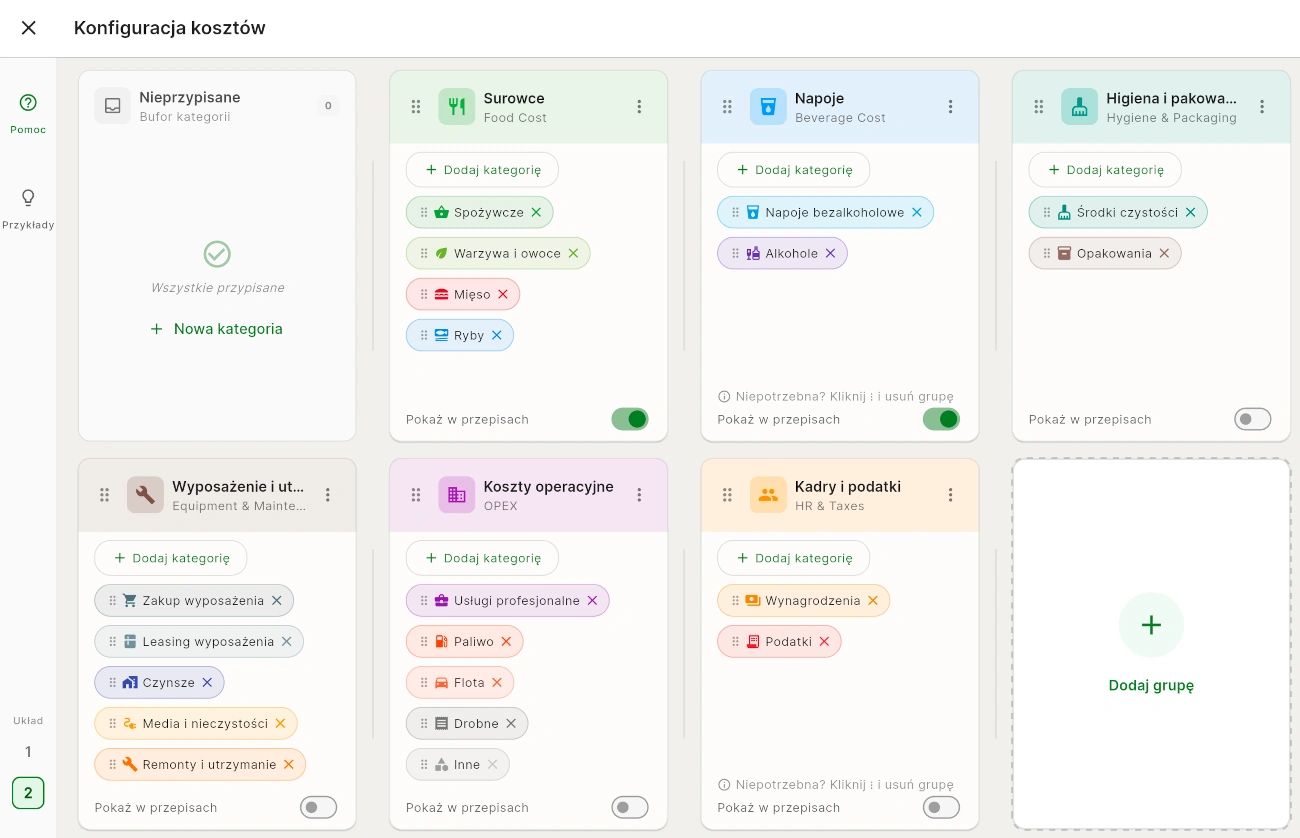Open the three-dot menu for Surowce group

[x=639, y=107]
